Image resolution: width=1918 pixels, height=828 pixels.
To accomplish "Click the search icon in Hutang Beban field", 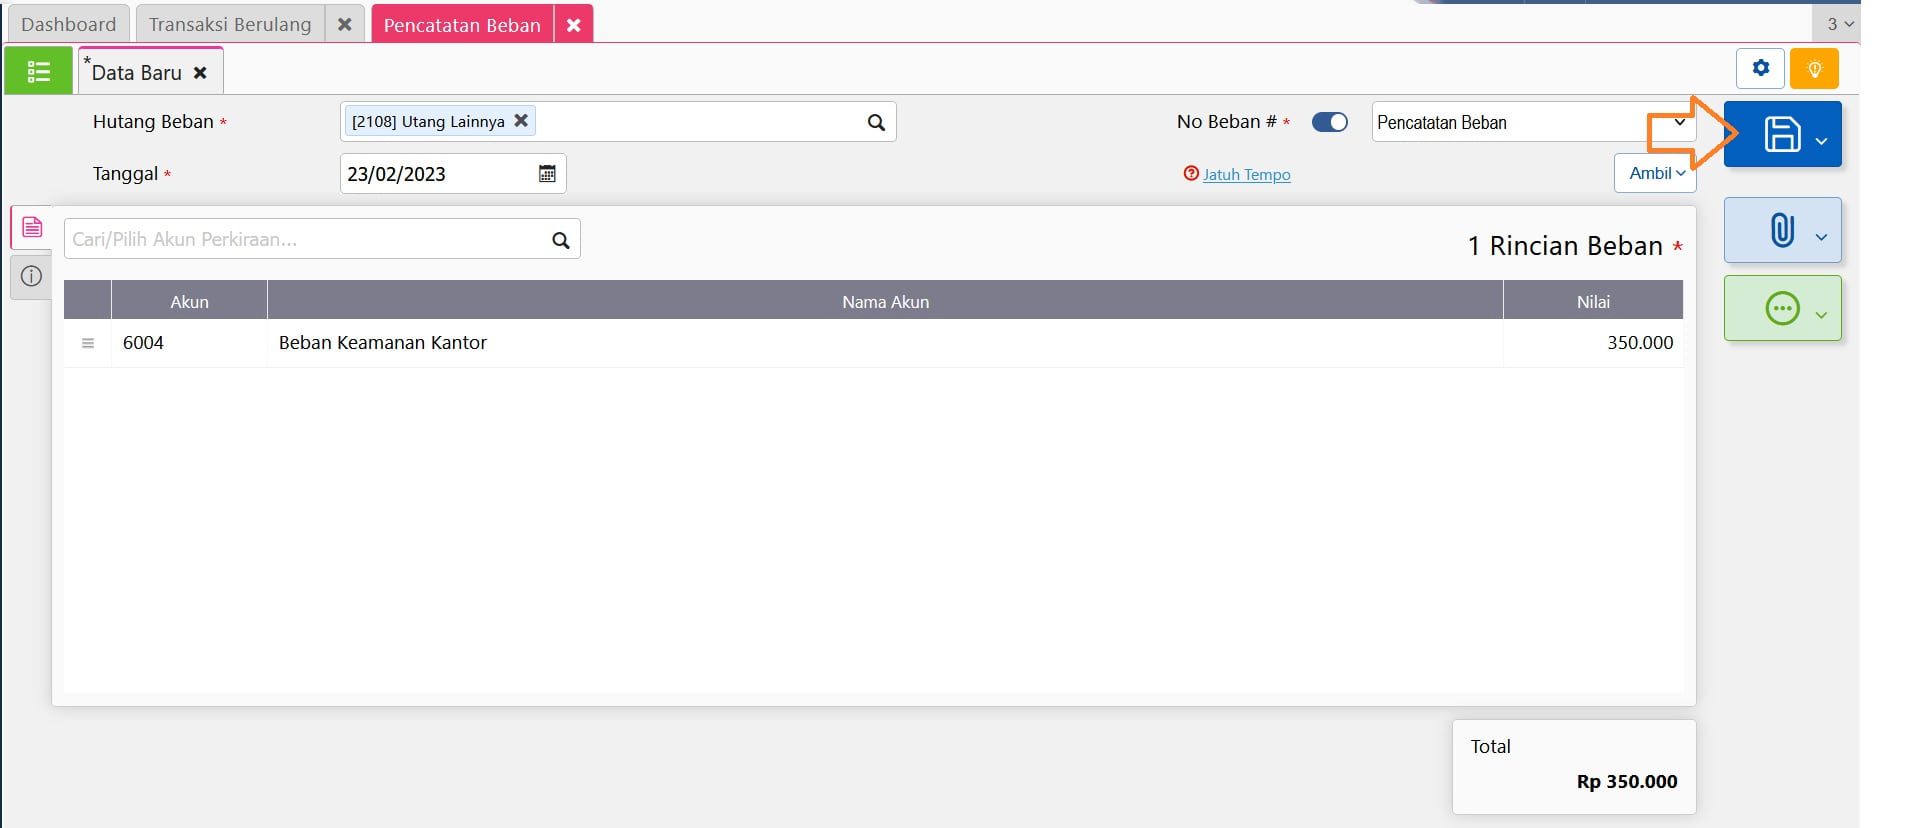I will (x=876, y=122).
